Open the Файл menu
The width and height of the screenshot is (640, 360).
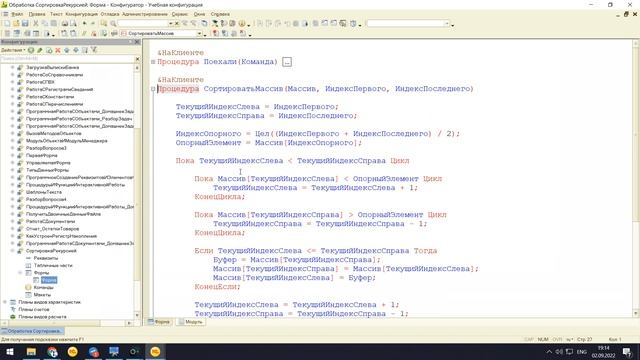pyautogui.click(x=17, y=14)
